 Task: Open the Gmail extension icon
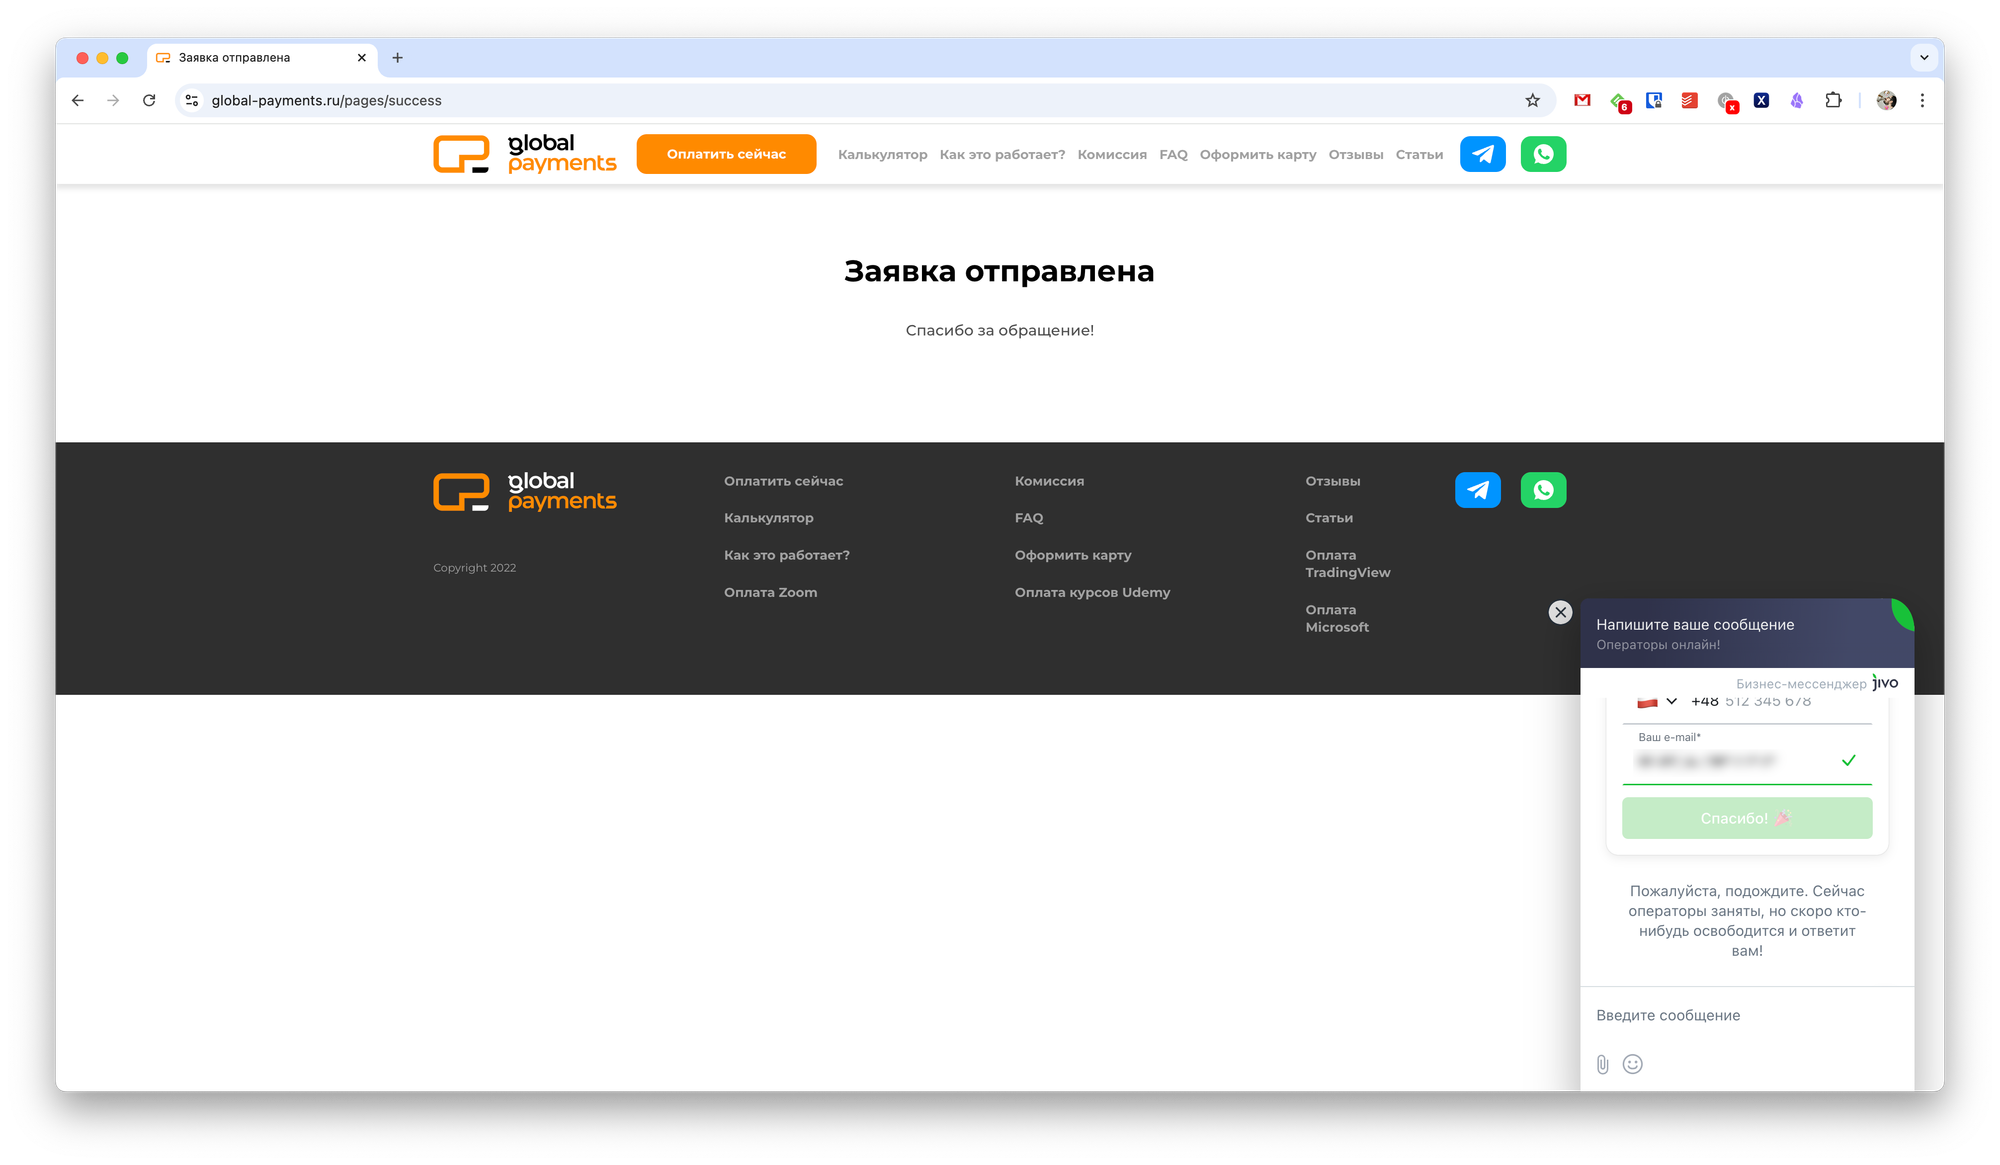click(1582, 100)
